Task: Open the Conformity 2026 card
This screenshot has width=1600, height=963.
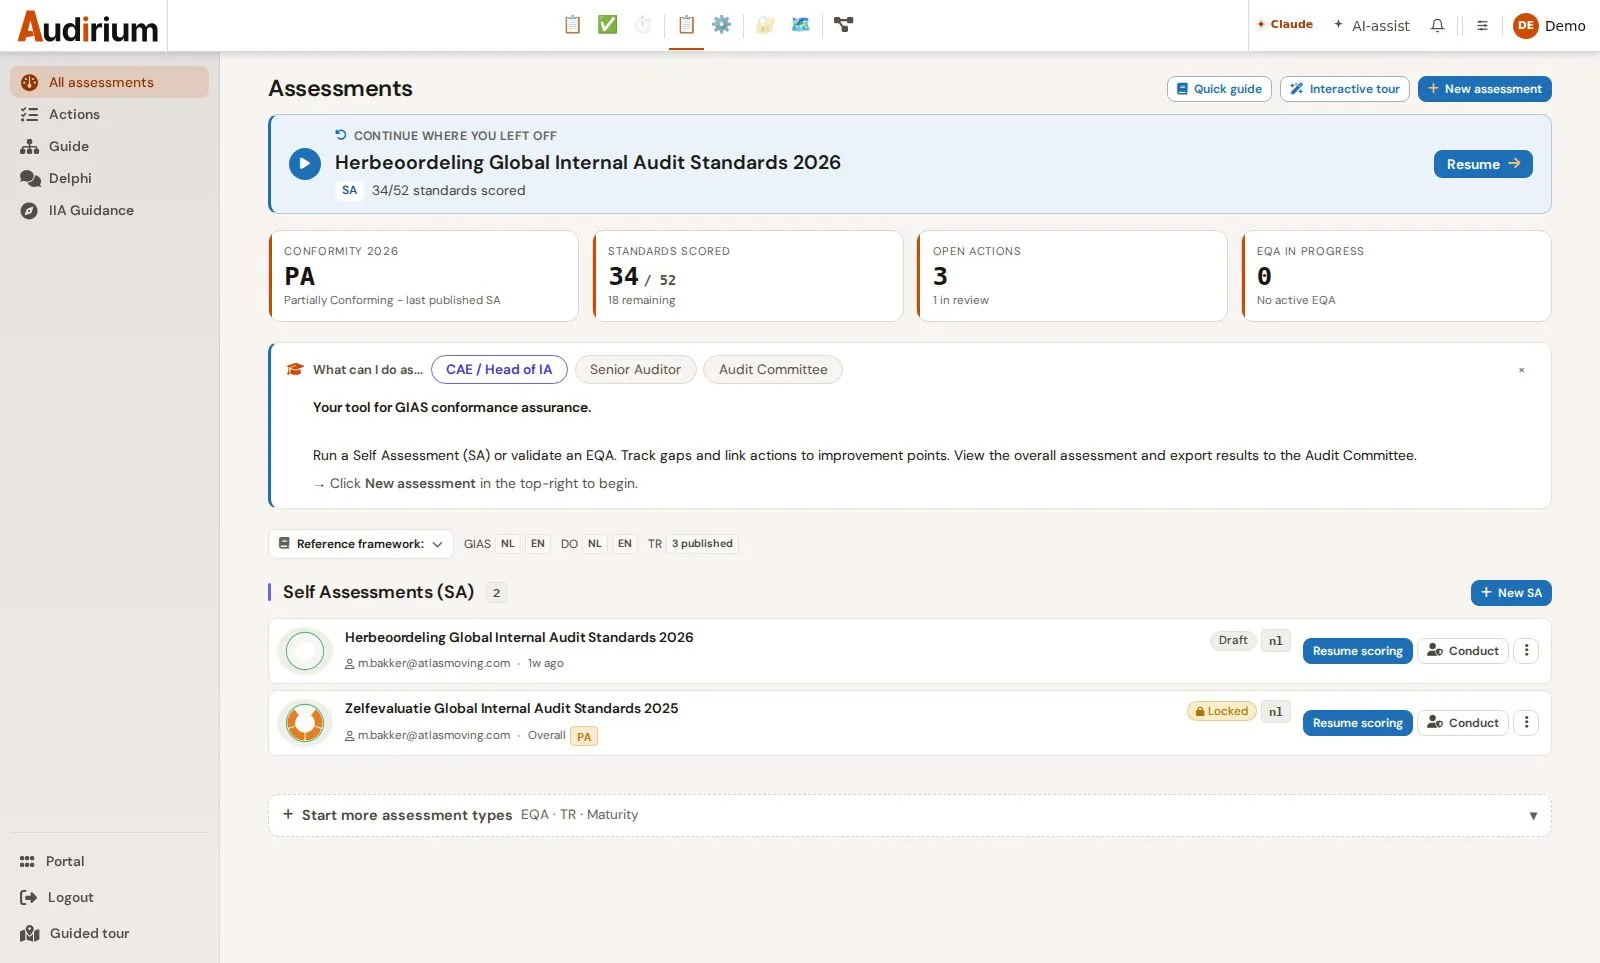Action: [x=424, y=276]
